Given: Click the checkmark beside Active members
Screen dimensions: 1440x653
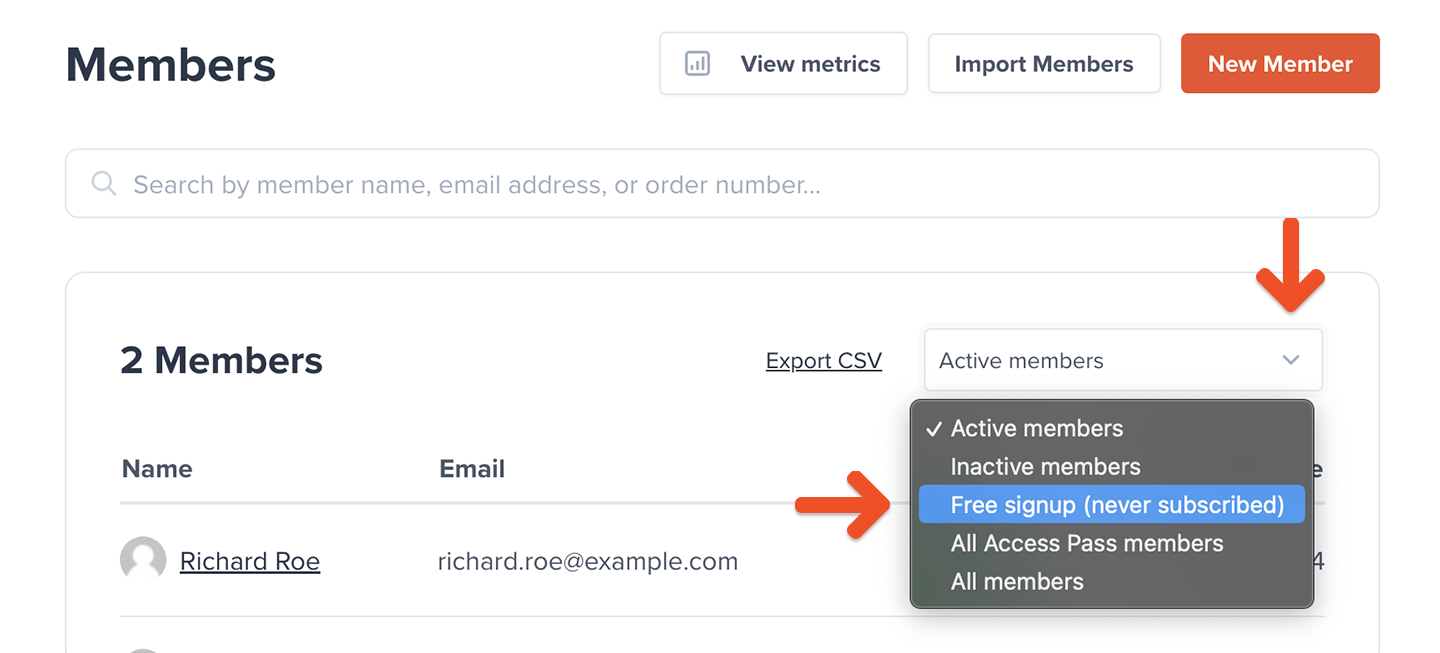Looking at the screenshot, I should point(934,429).
